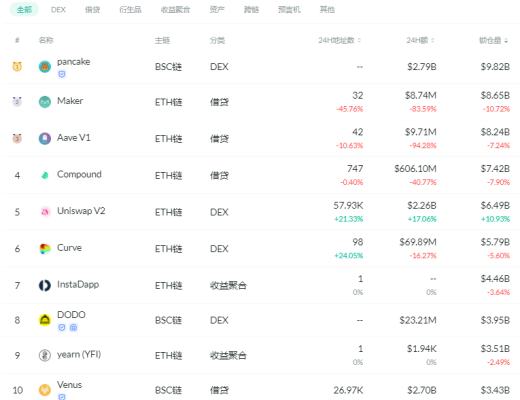Open the Compound project link
Image resolution: width=520 pixels, height=400 pixels.
point(79,174)
